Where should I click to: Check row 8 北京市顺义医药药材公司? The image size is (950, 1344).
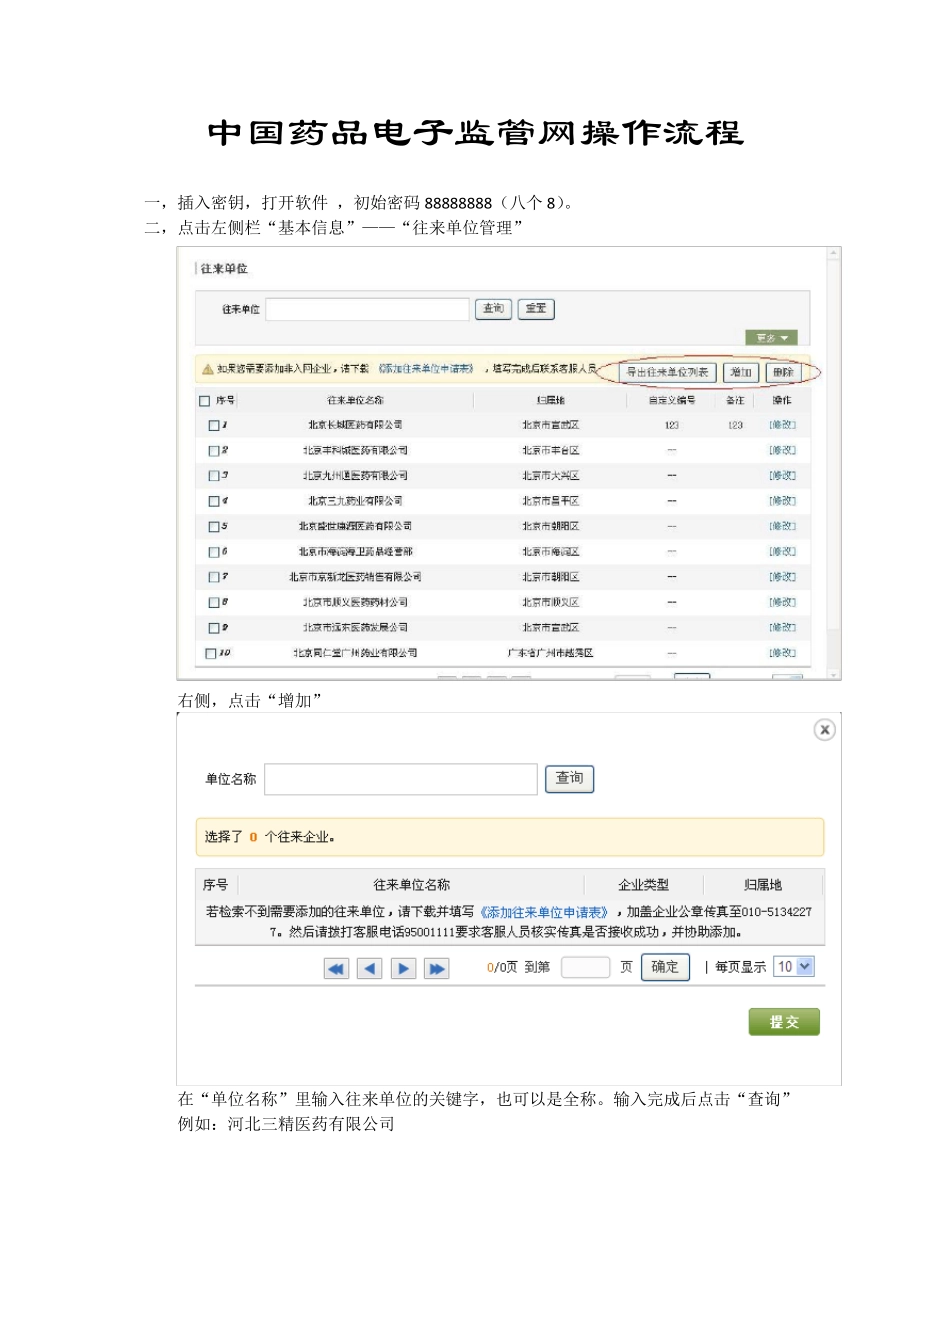click(213, 603)
